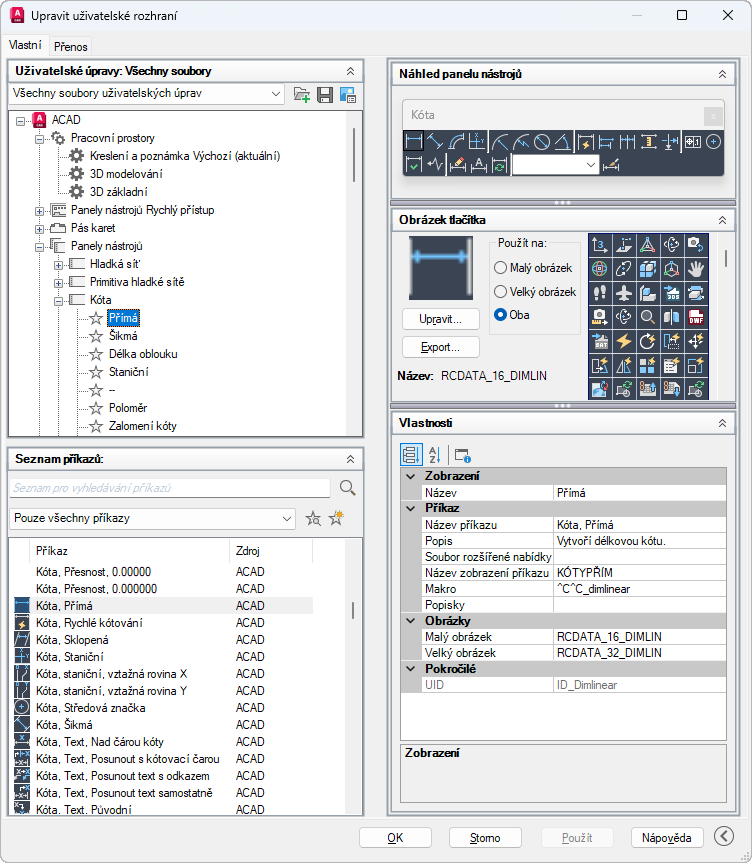Select the Diameter dimension circle icon in preview

click(542, 142)
